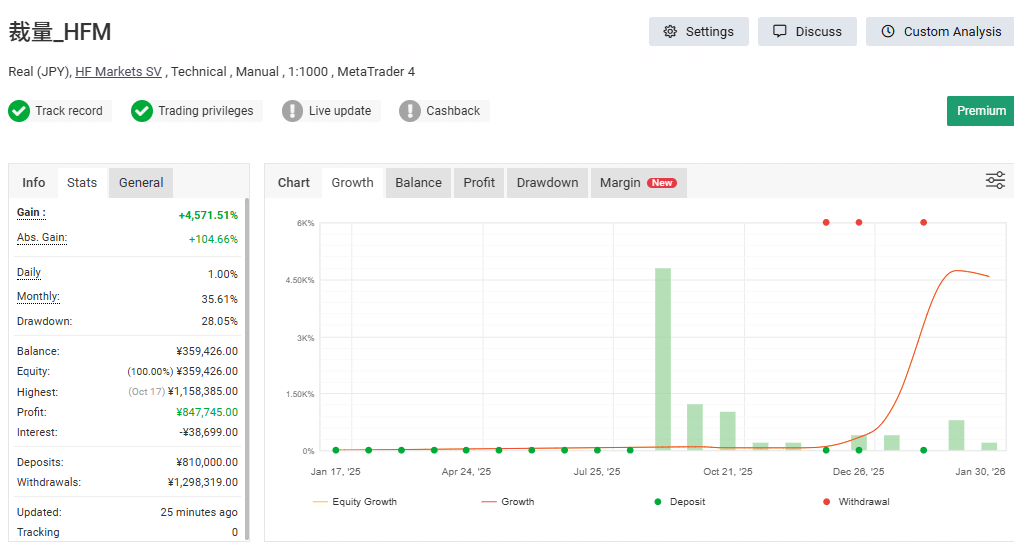
Task: Click the Settings gear icon
Action: (x=670, y=32)
